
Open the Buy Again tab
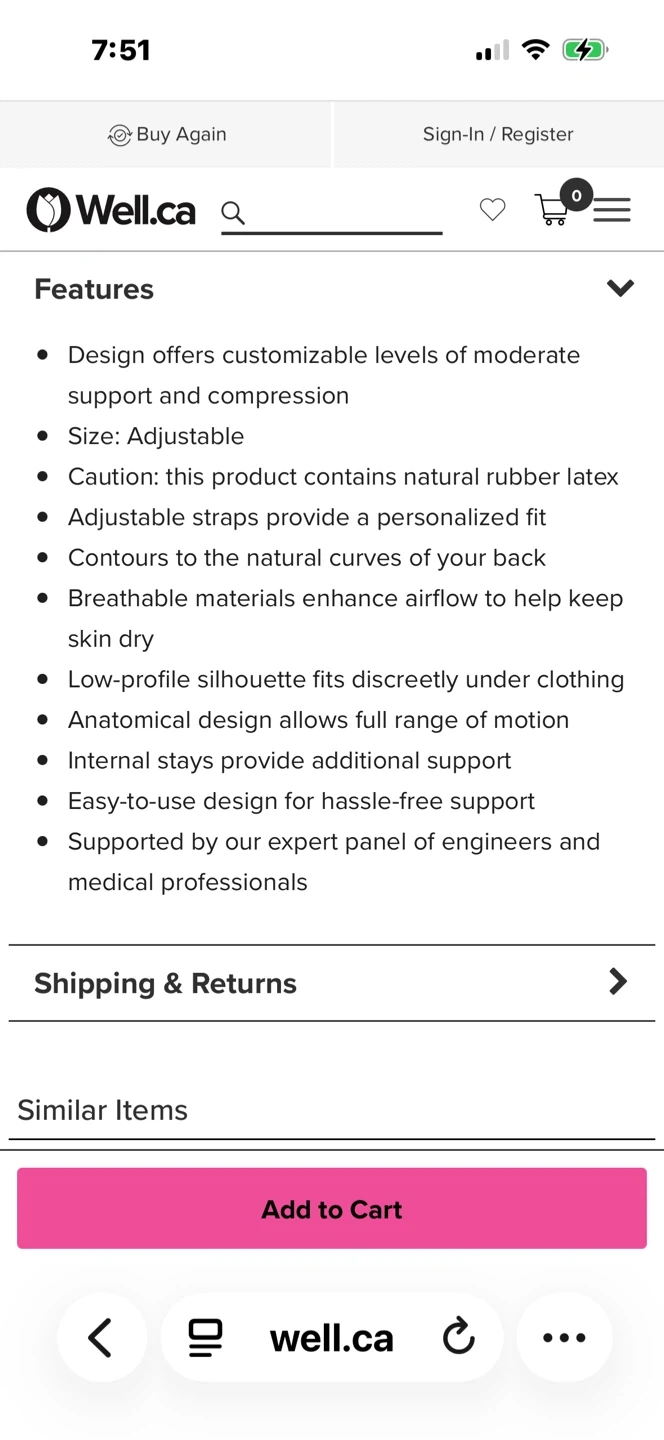point(167,134)
